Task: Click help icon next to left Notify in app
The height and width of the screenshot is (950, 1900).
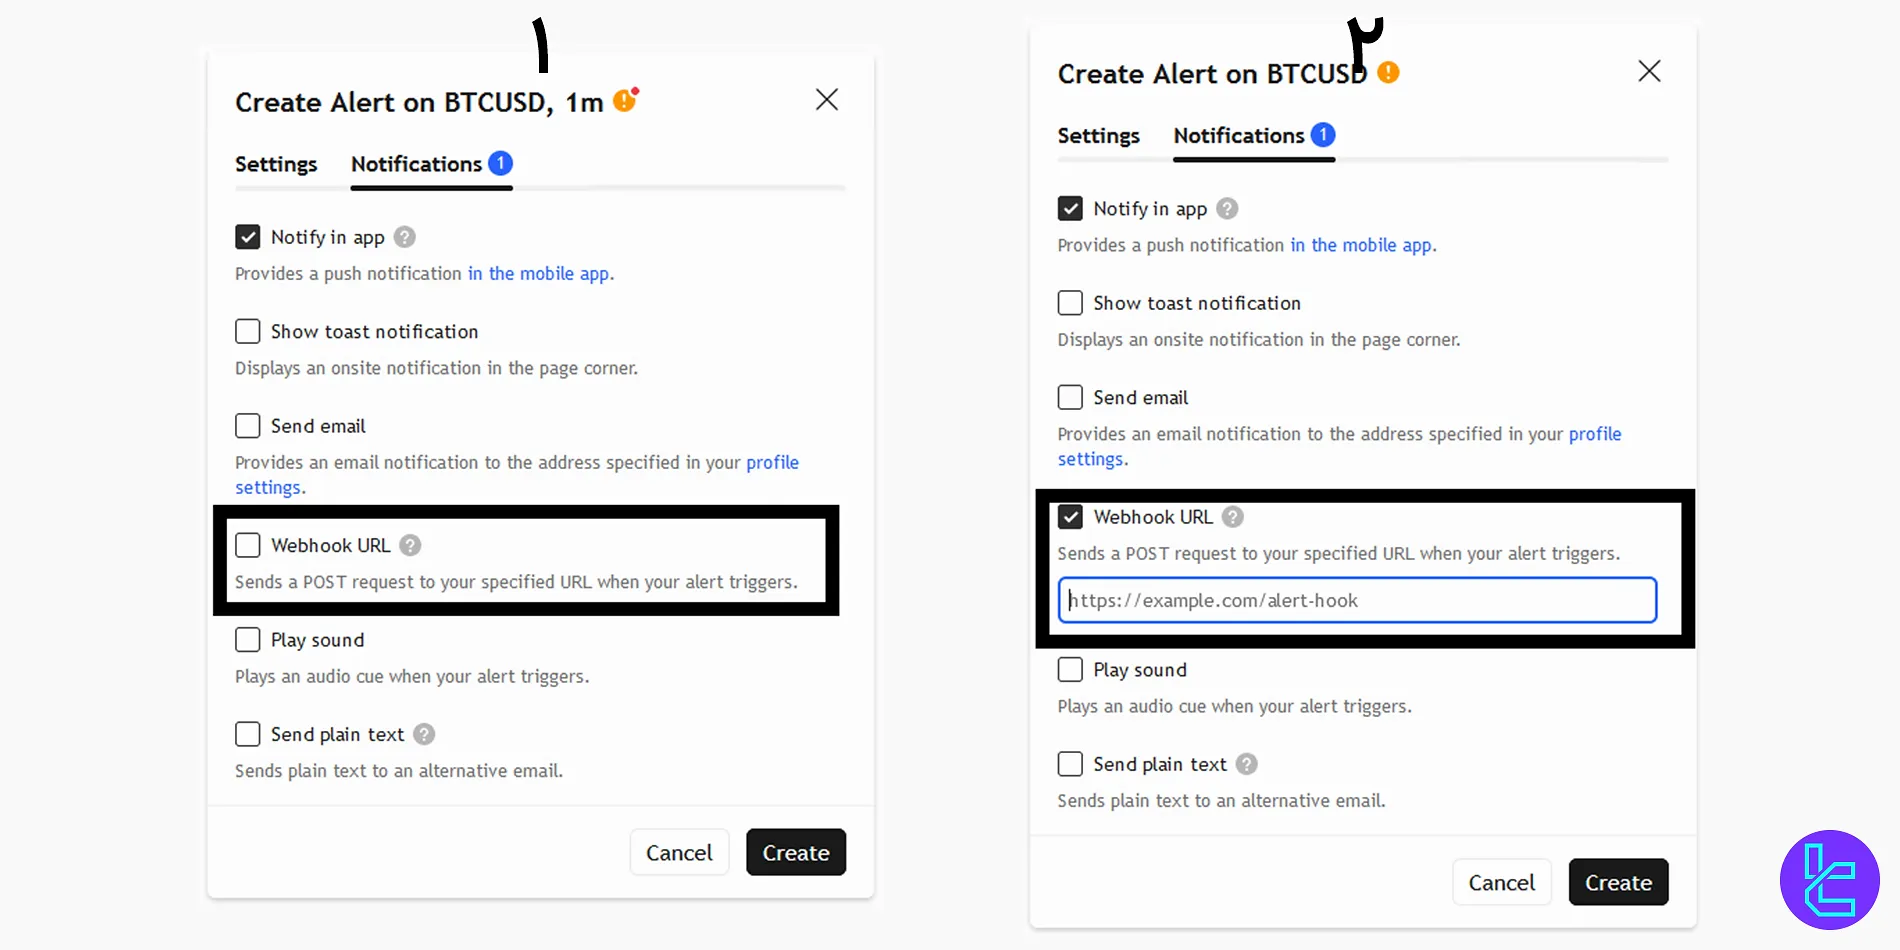Action: click(x=404, y=237)
